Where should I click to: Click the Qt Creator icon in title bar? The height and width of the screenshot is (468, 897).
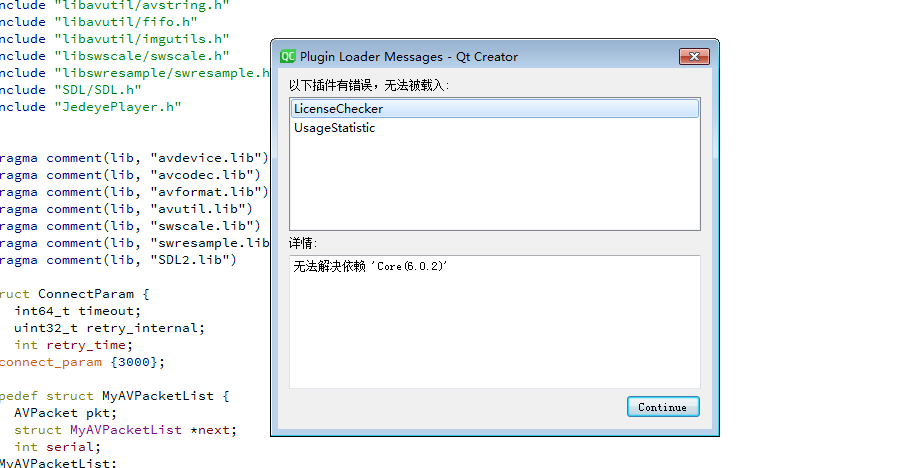coord(288,57)
